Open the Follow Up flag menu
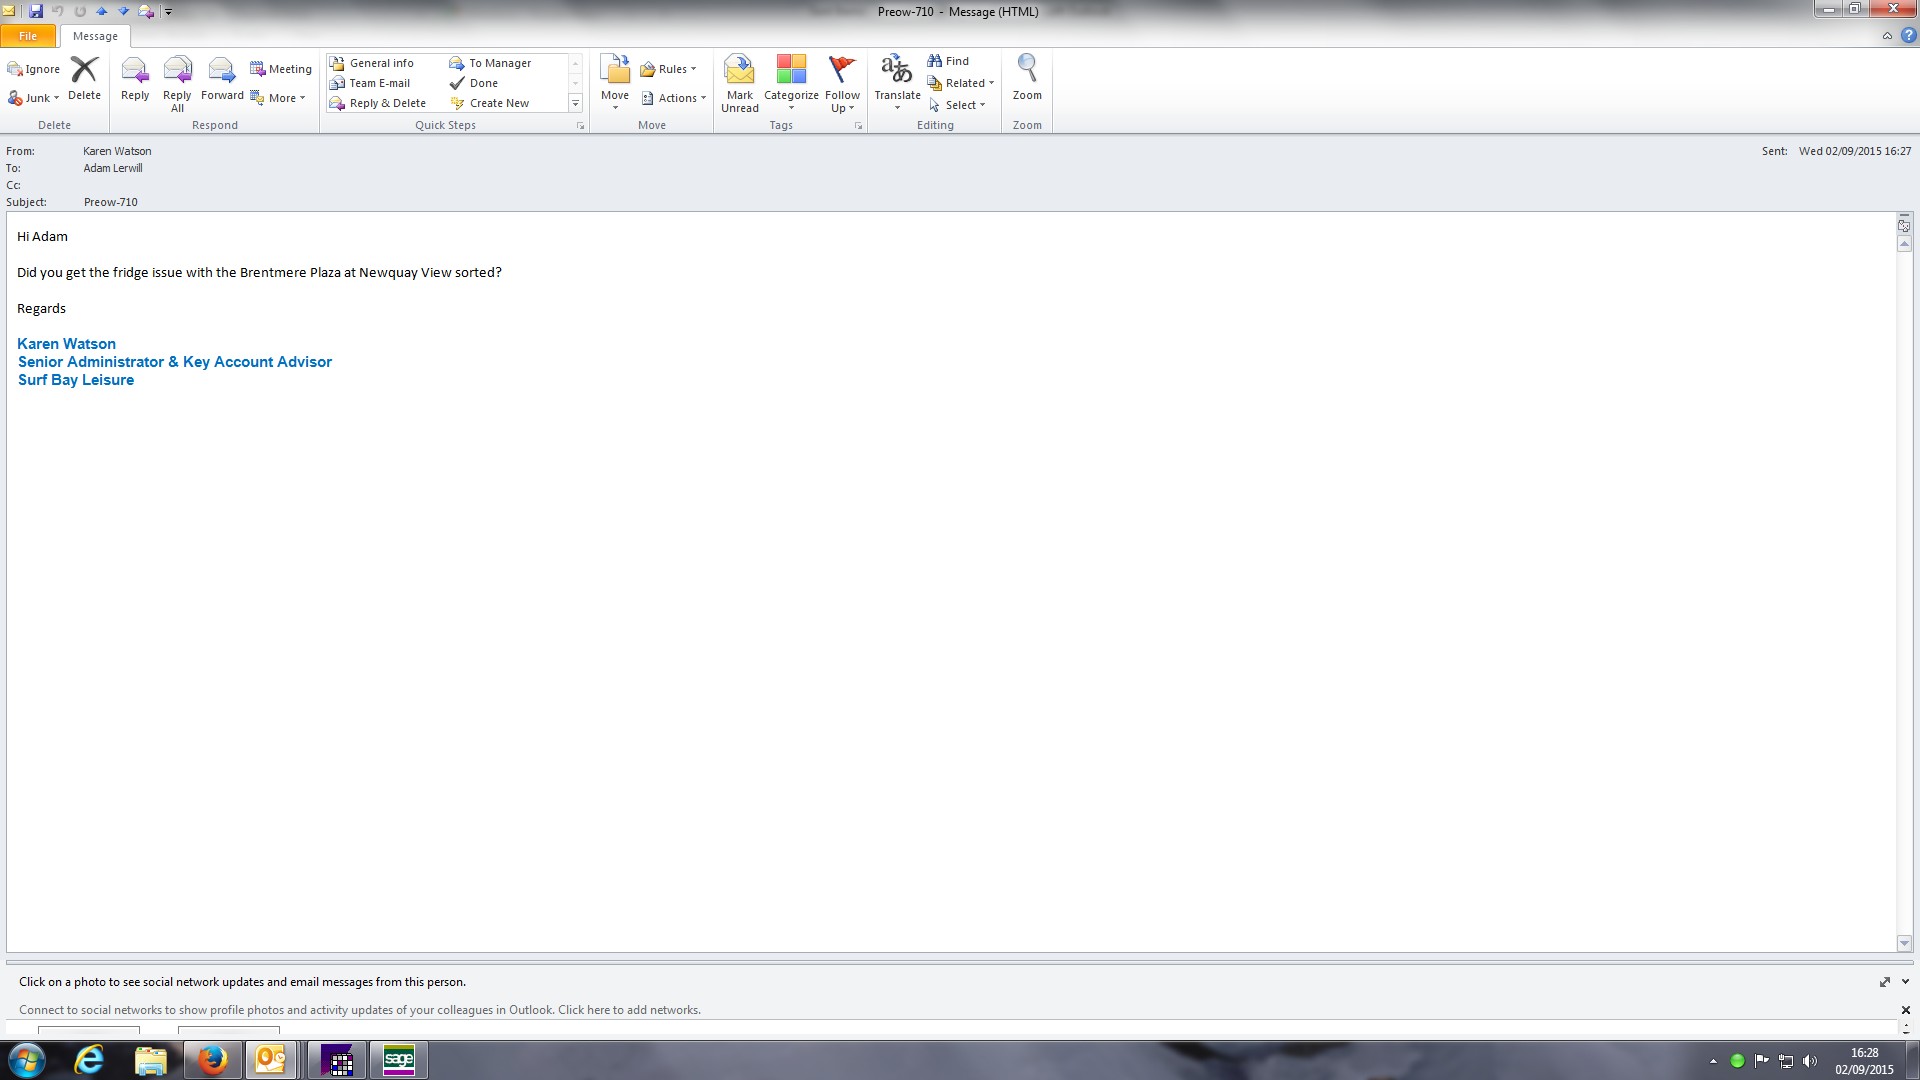 [x=842, y=84]
